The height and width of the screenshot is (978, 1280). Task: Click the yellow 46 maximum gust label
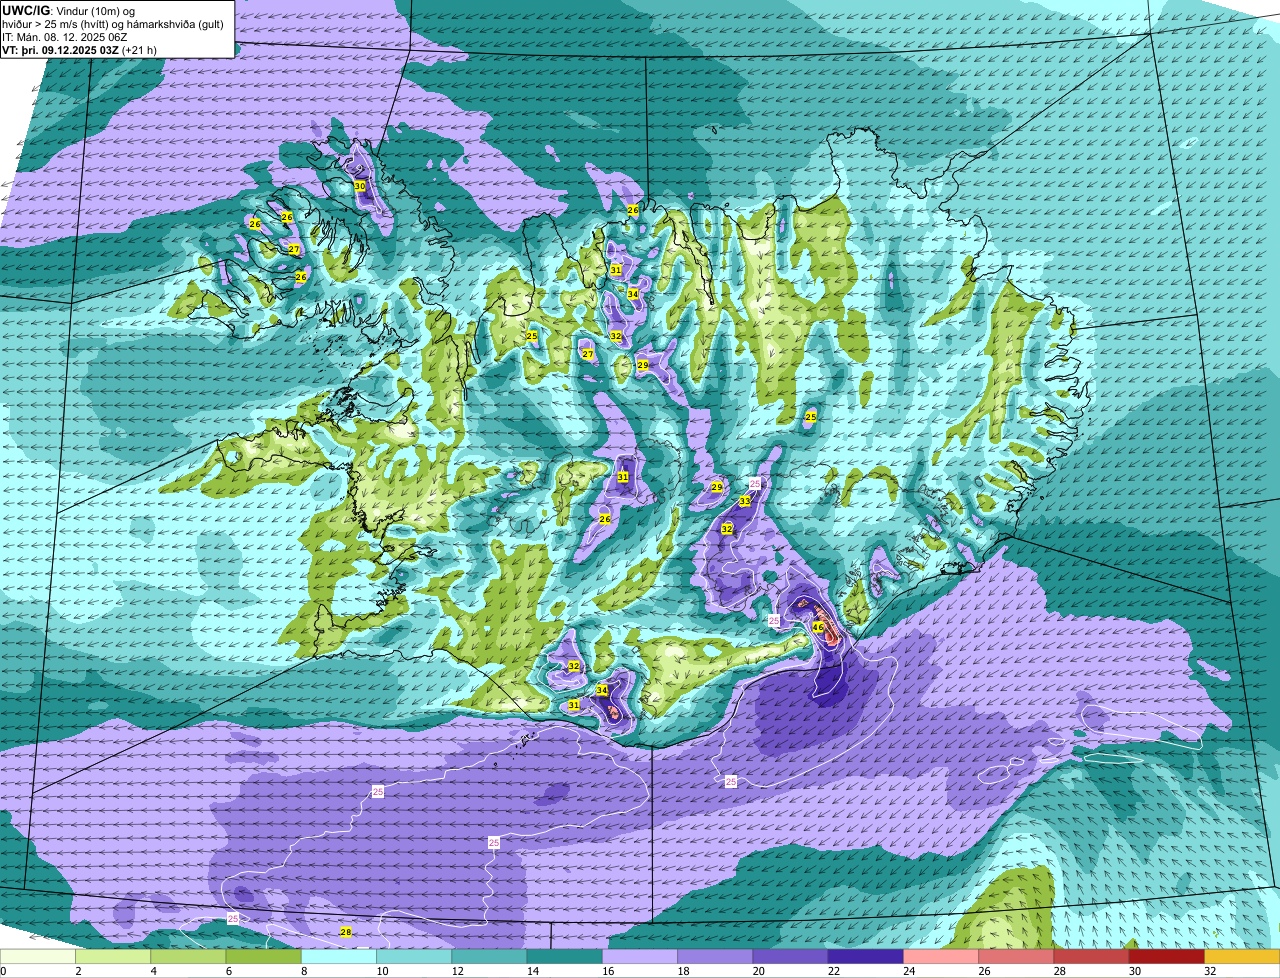pos(818,627)
